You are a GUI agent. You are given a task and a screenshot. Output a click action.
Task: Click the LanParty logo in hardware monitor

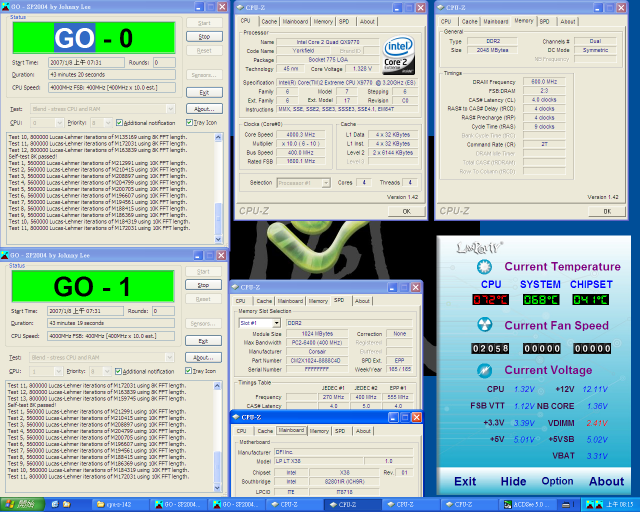click(479, 247)
